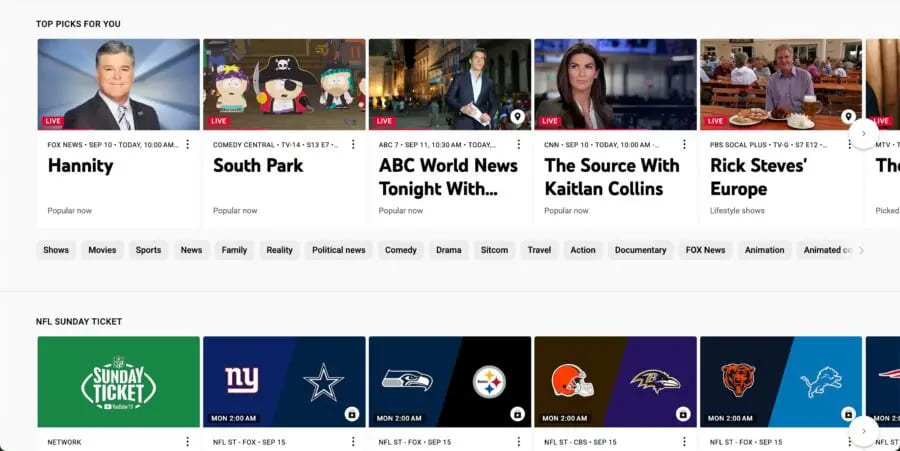
Task: Open three-dot menu on CNN card
Action: coord(684,145)
